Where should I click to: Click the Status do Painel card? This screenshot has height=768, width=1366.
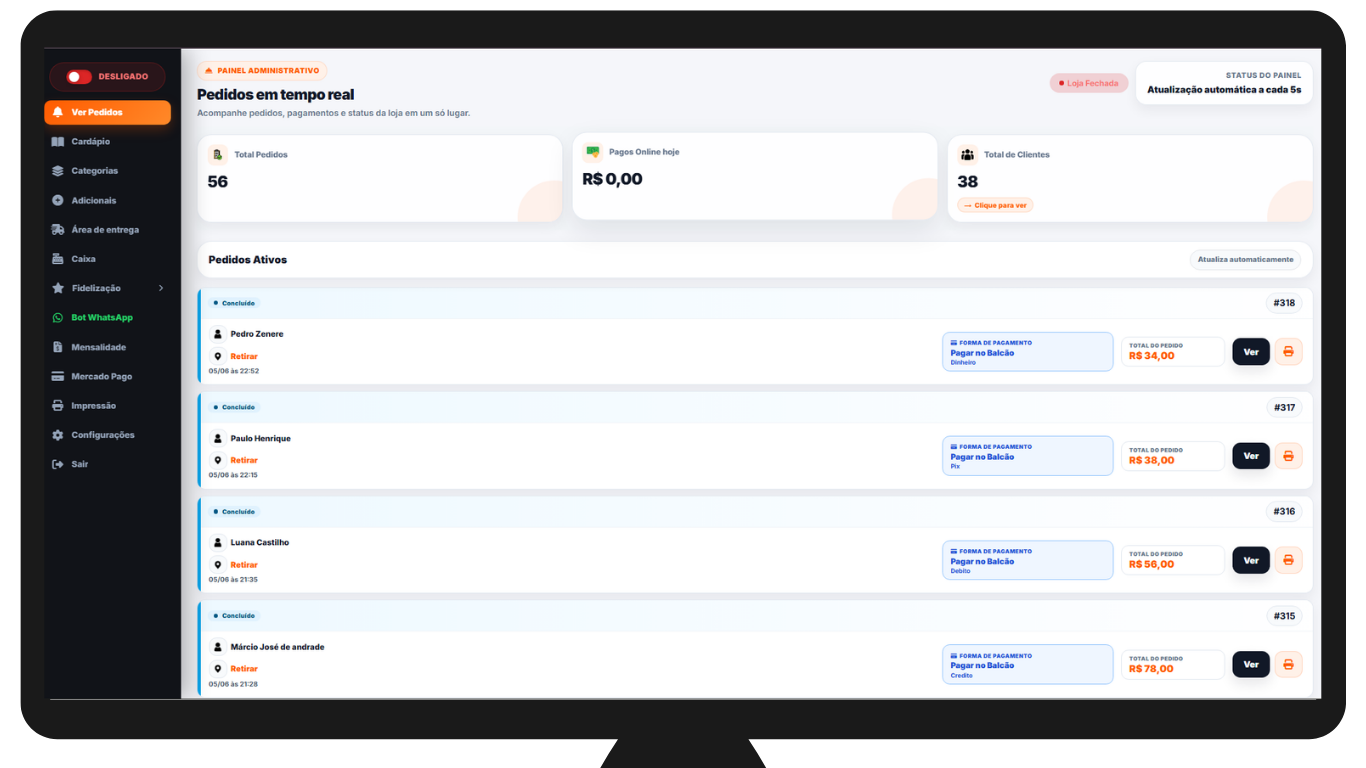pos(1224,83)
